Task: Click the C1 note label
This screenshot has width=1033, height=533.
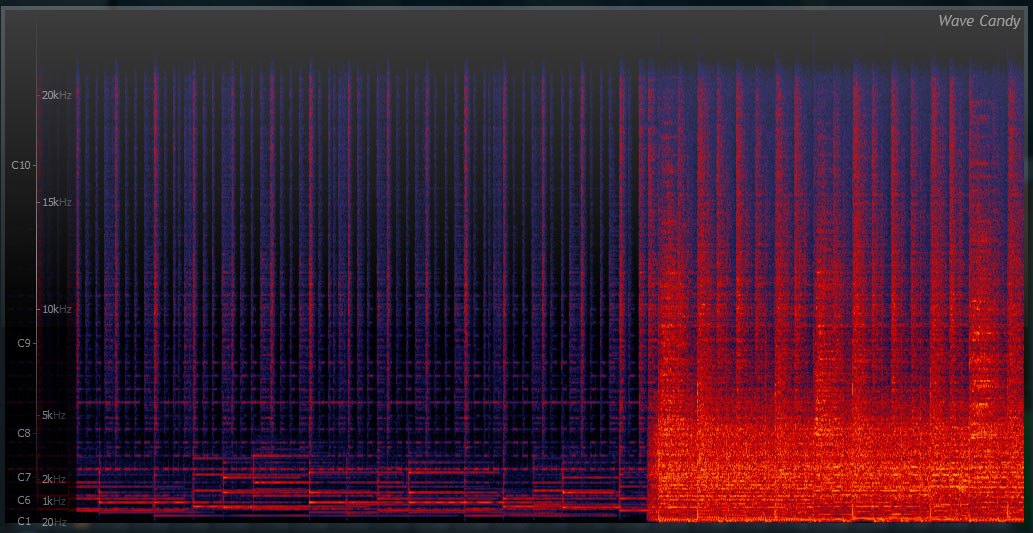Action: point(24,522)
